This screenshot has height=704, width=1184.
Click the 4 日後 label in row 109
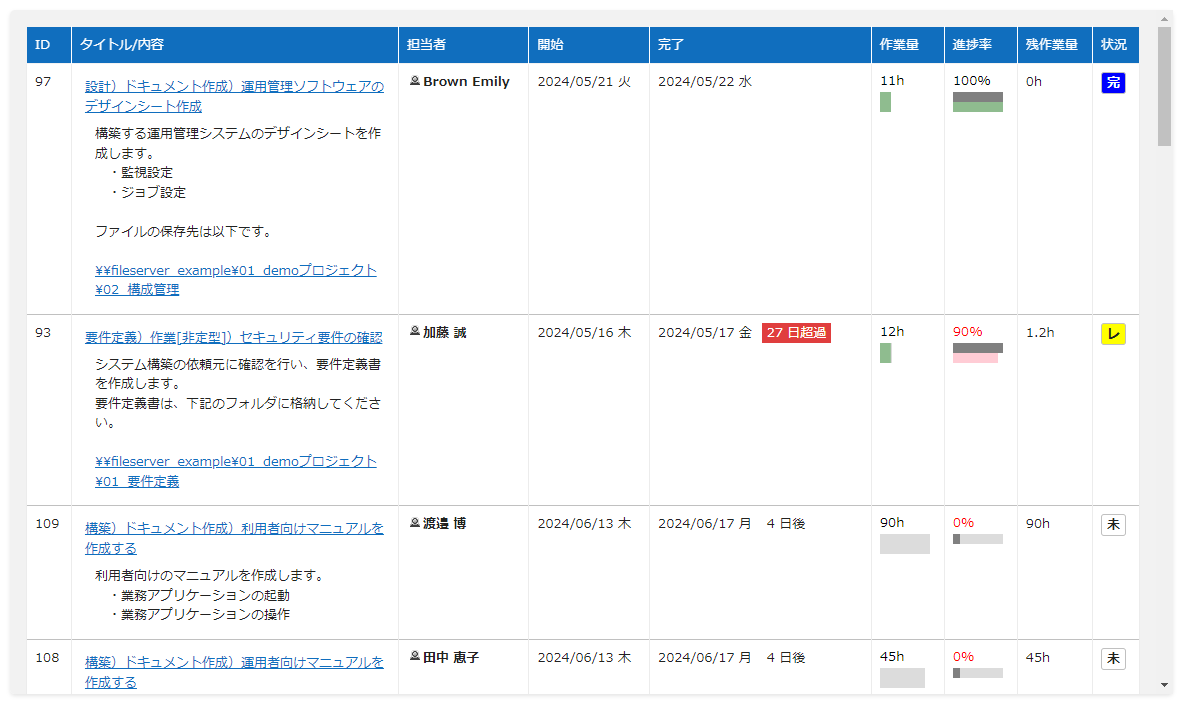(x=786, y=523)
